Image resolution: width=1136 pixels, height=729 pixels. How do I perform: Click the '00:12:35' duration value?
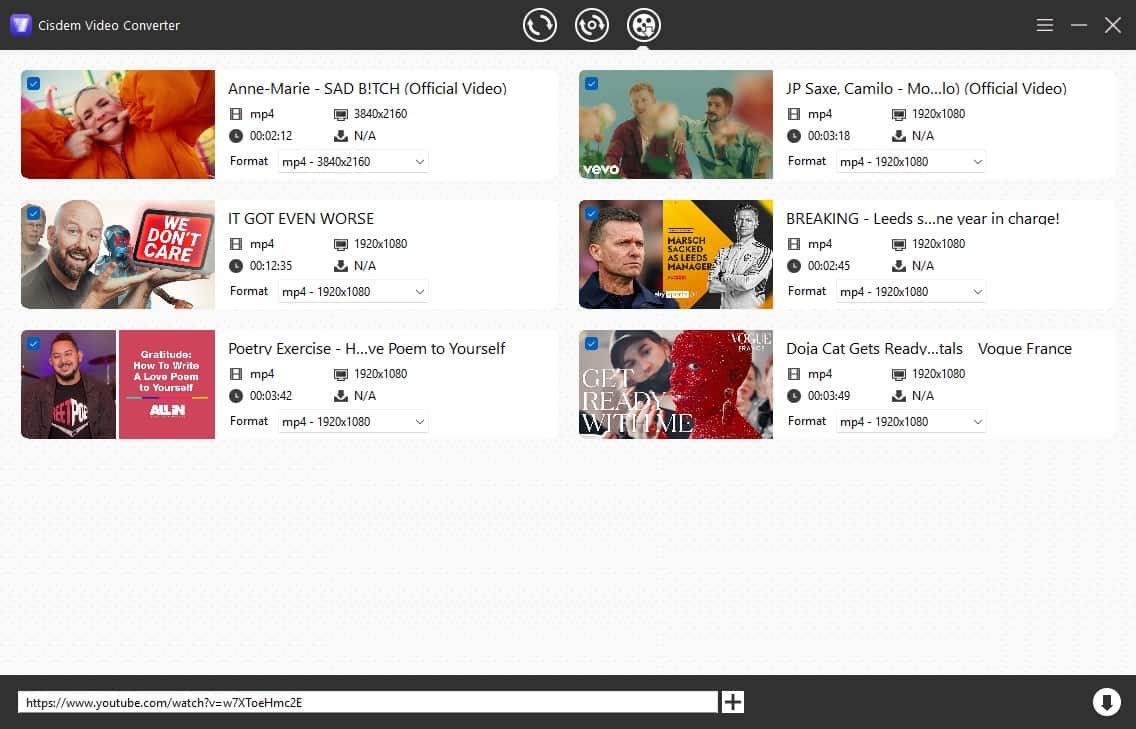pos(271,266)
